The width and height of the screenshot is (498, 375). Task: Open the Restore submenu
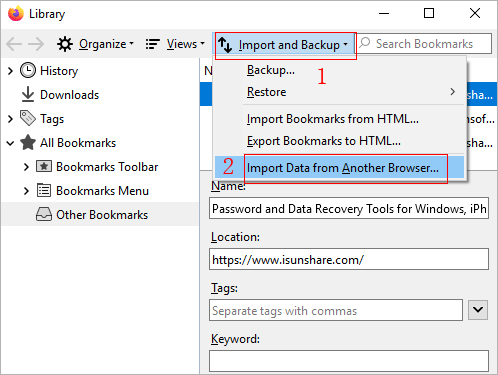click(x=339, y=92)
